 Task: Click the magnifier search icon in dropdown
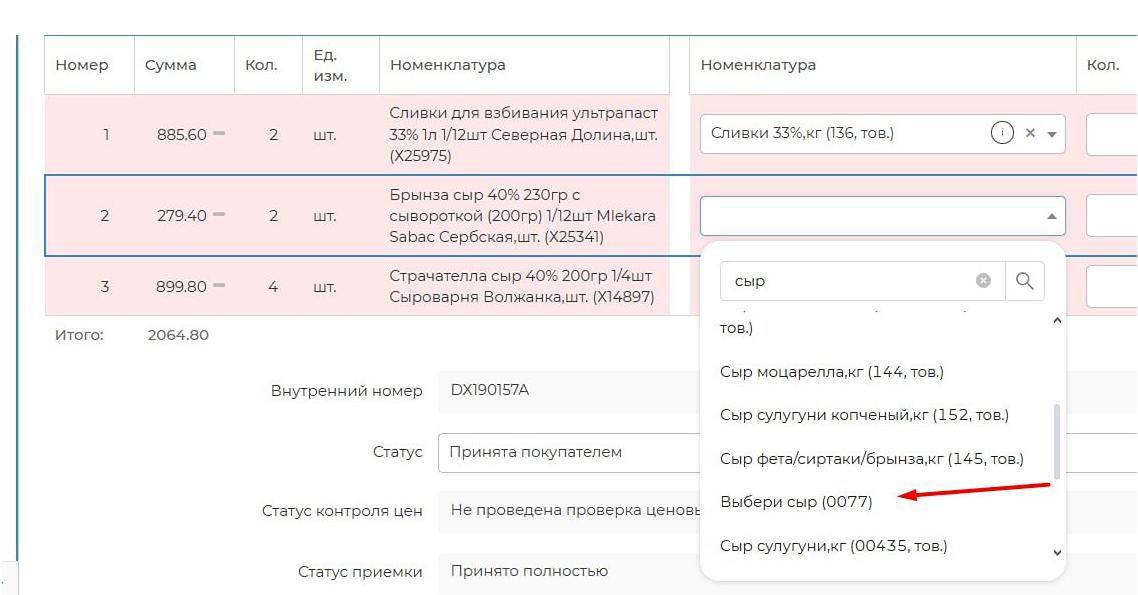click(1024, 281)
